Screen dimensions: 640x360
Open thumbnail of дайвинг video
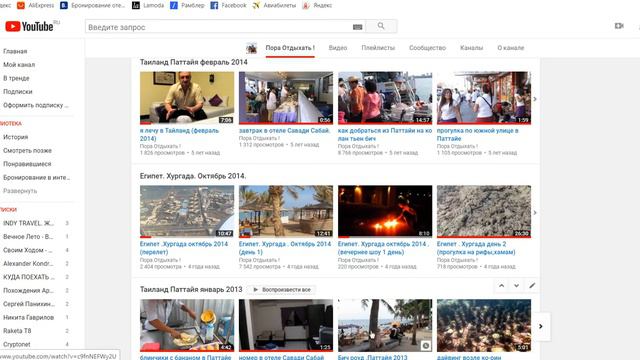(x=484, y=325)
